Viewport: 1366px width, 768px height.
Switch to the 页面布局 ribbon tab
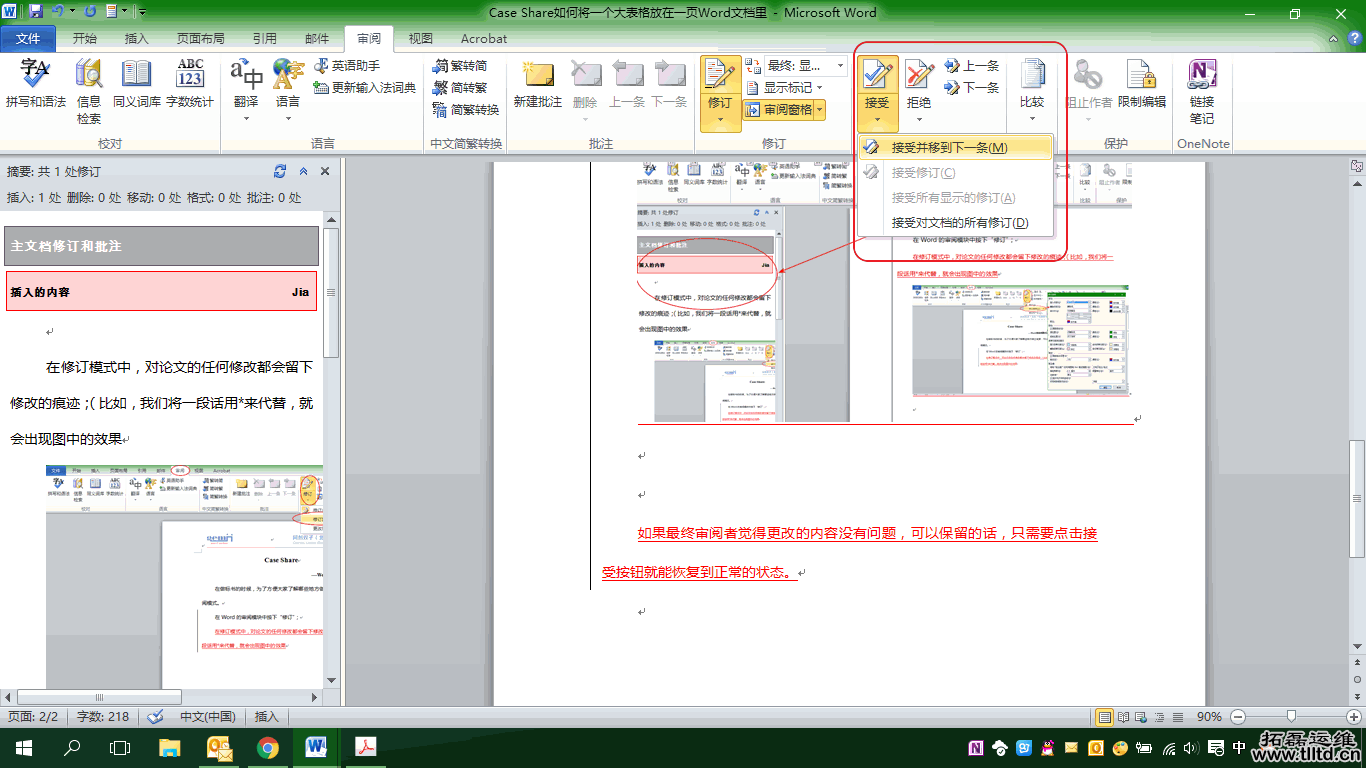pos(200,39)
